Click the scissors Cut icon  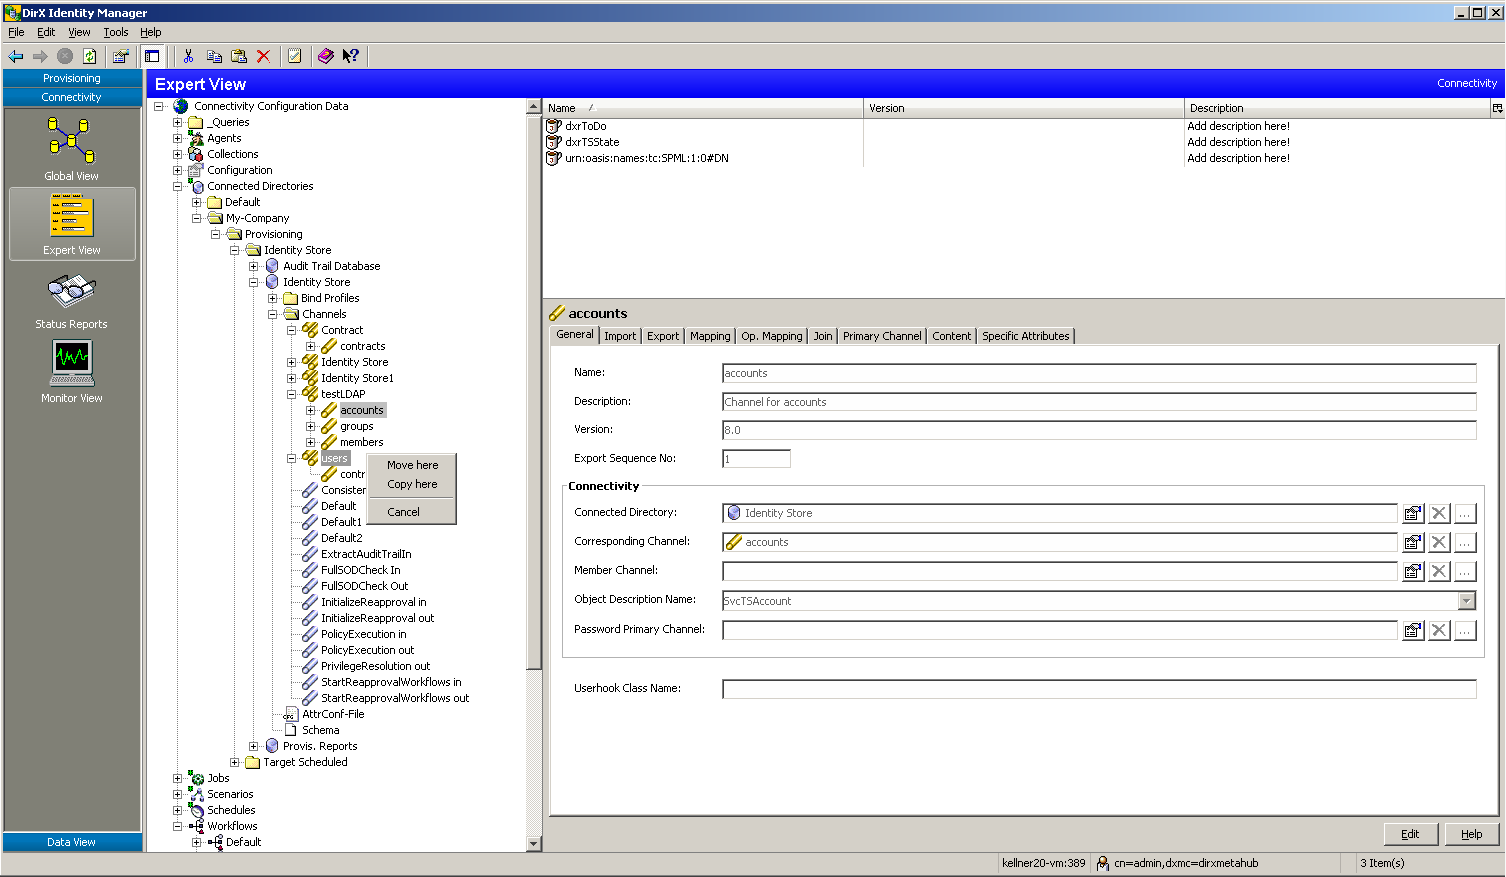(188, 56)
